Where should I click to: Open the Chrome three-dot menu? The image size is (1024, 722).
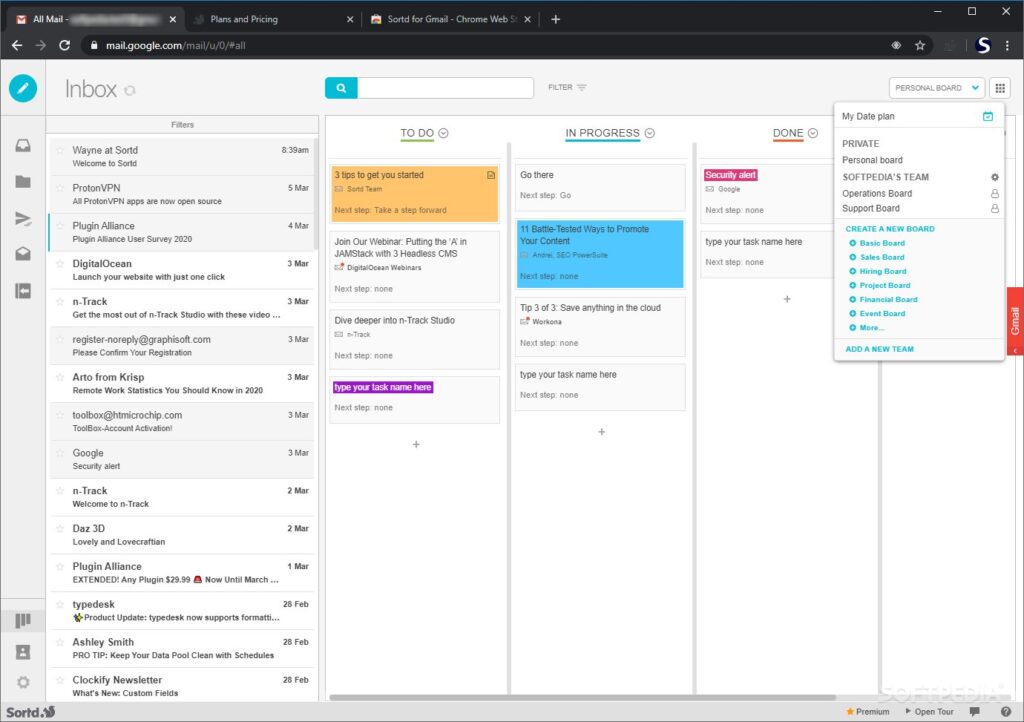pos(1008,45)
